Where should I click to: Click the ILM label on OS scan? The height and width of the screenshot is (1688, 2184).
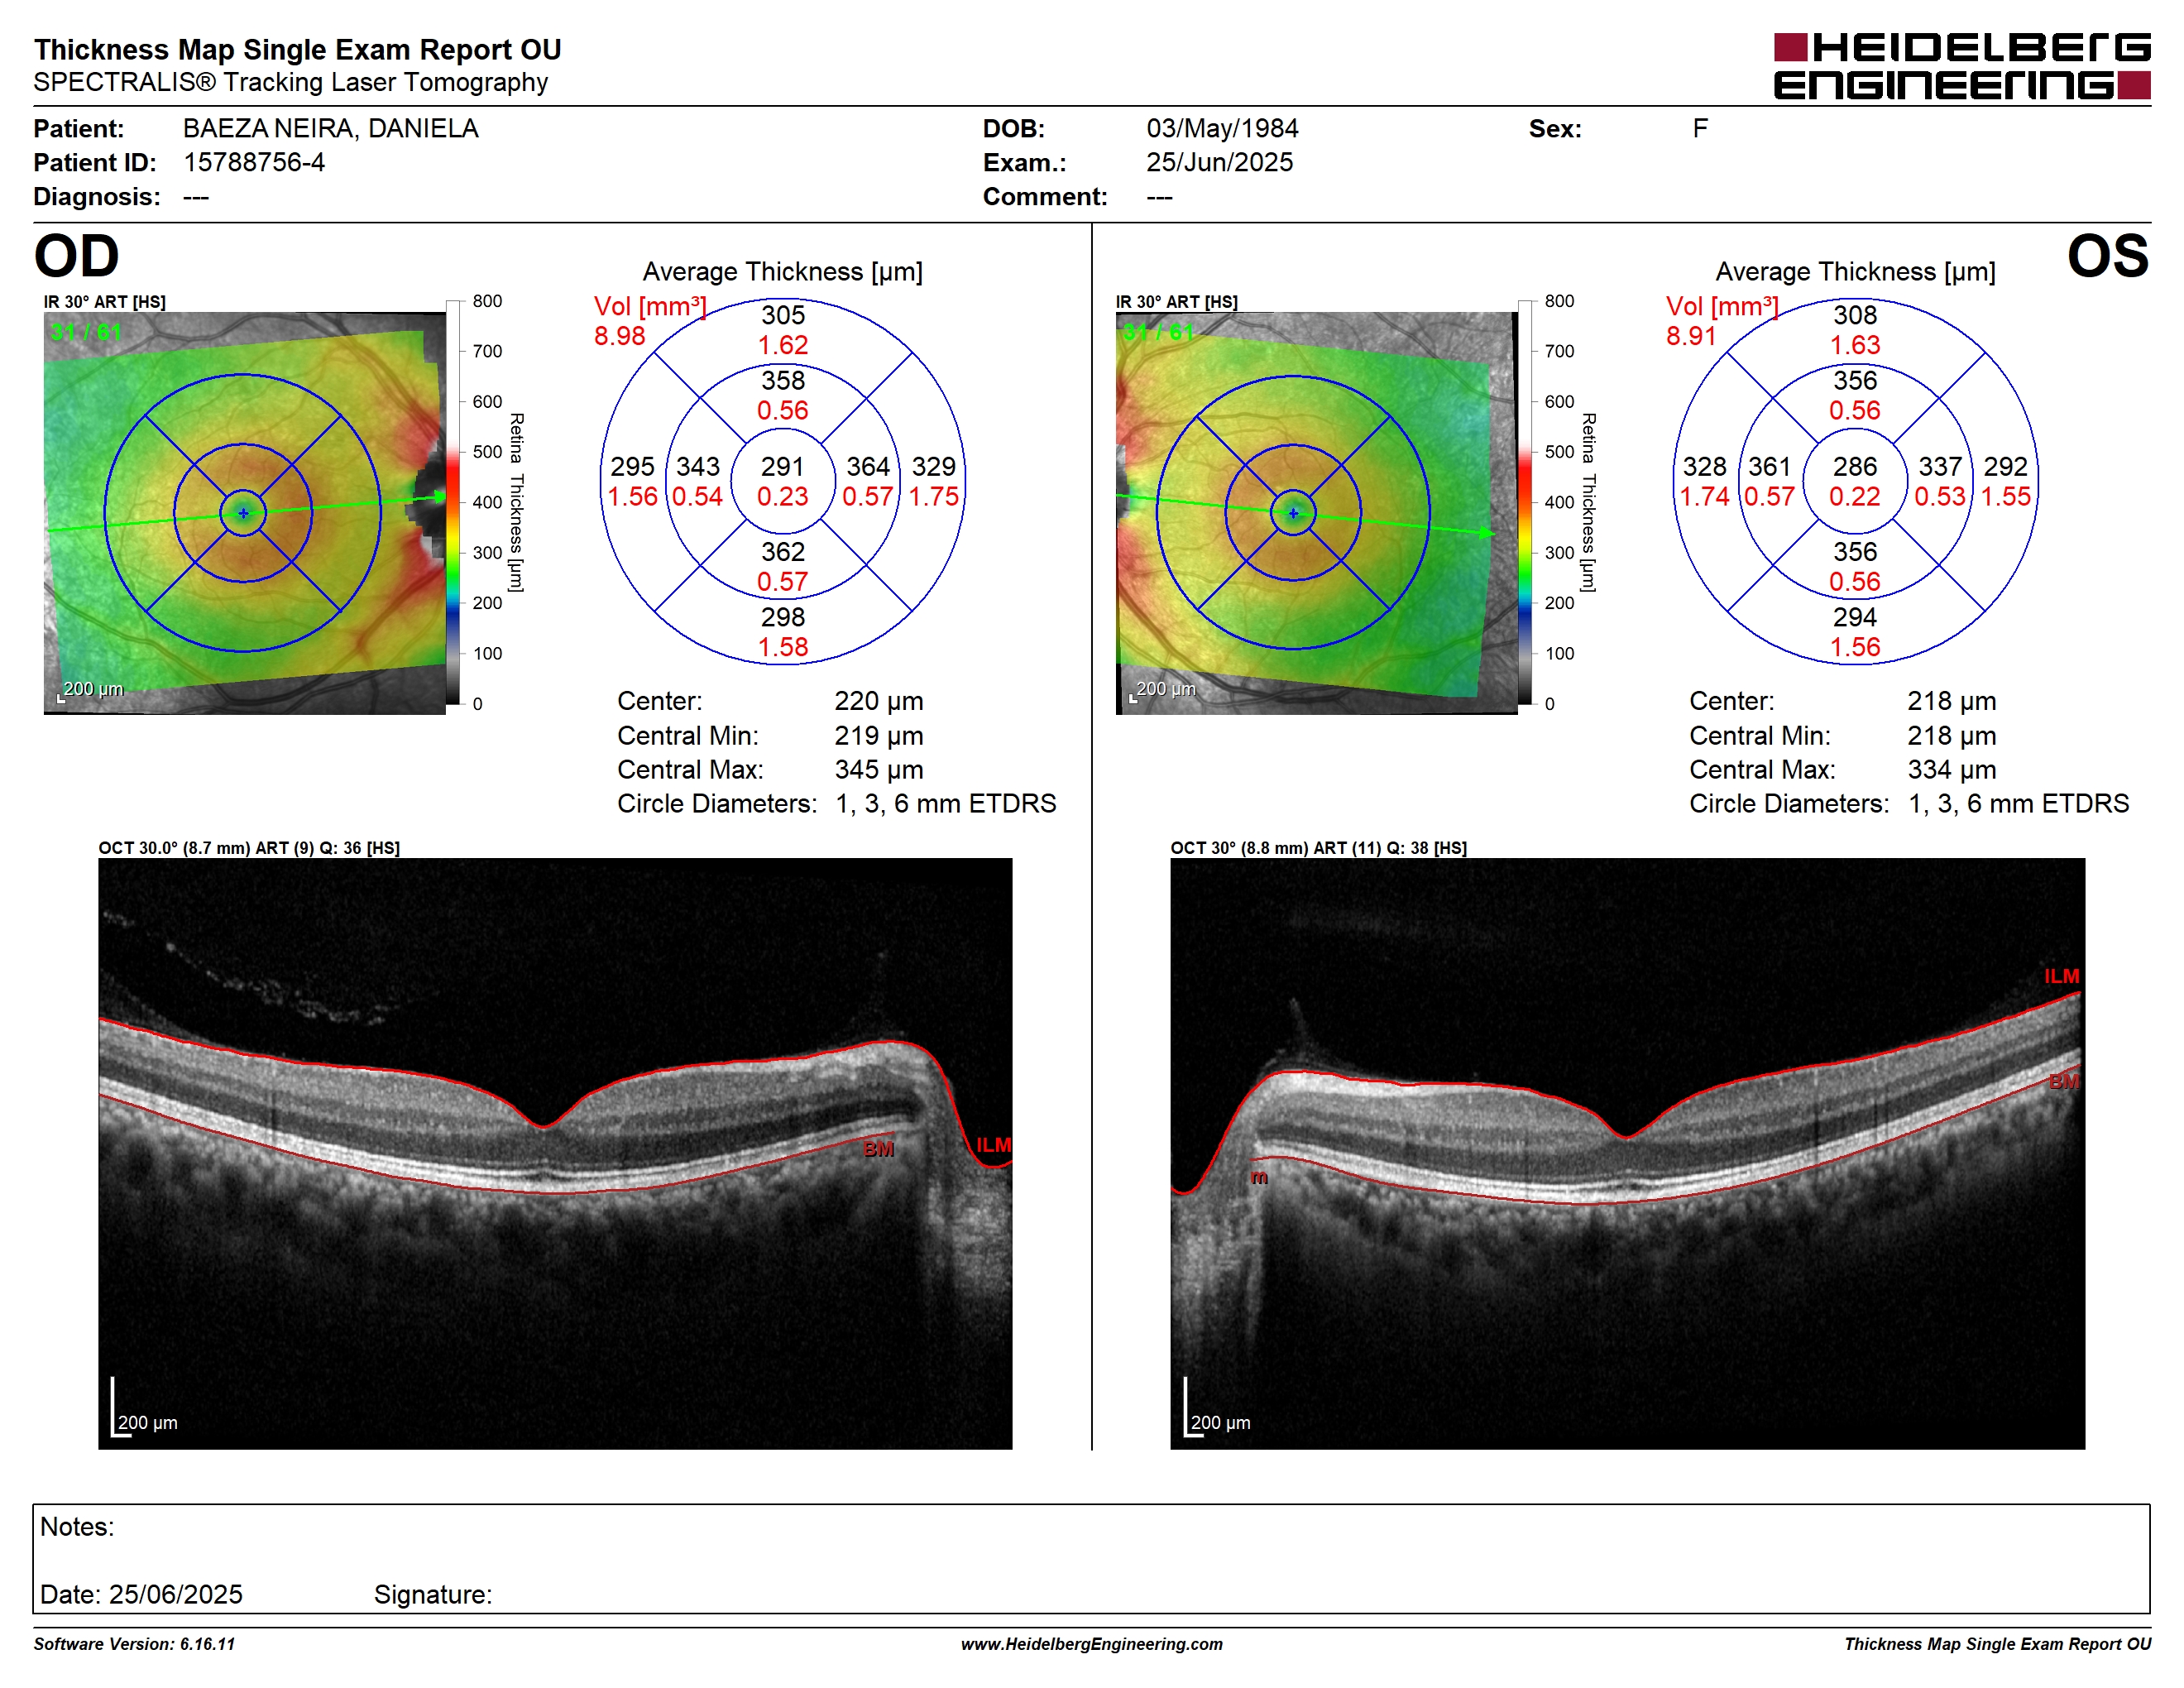coord(2061,976)
